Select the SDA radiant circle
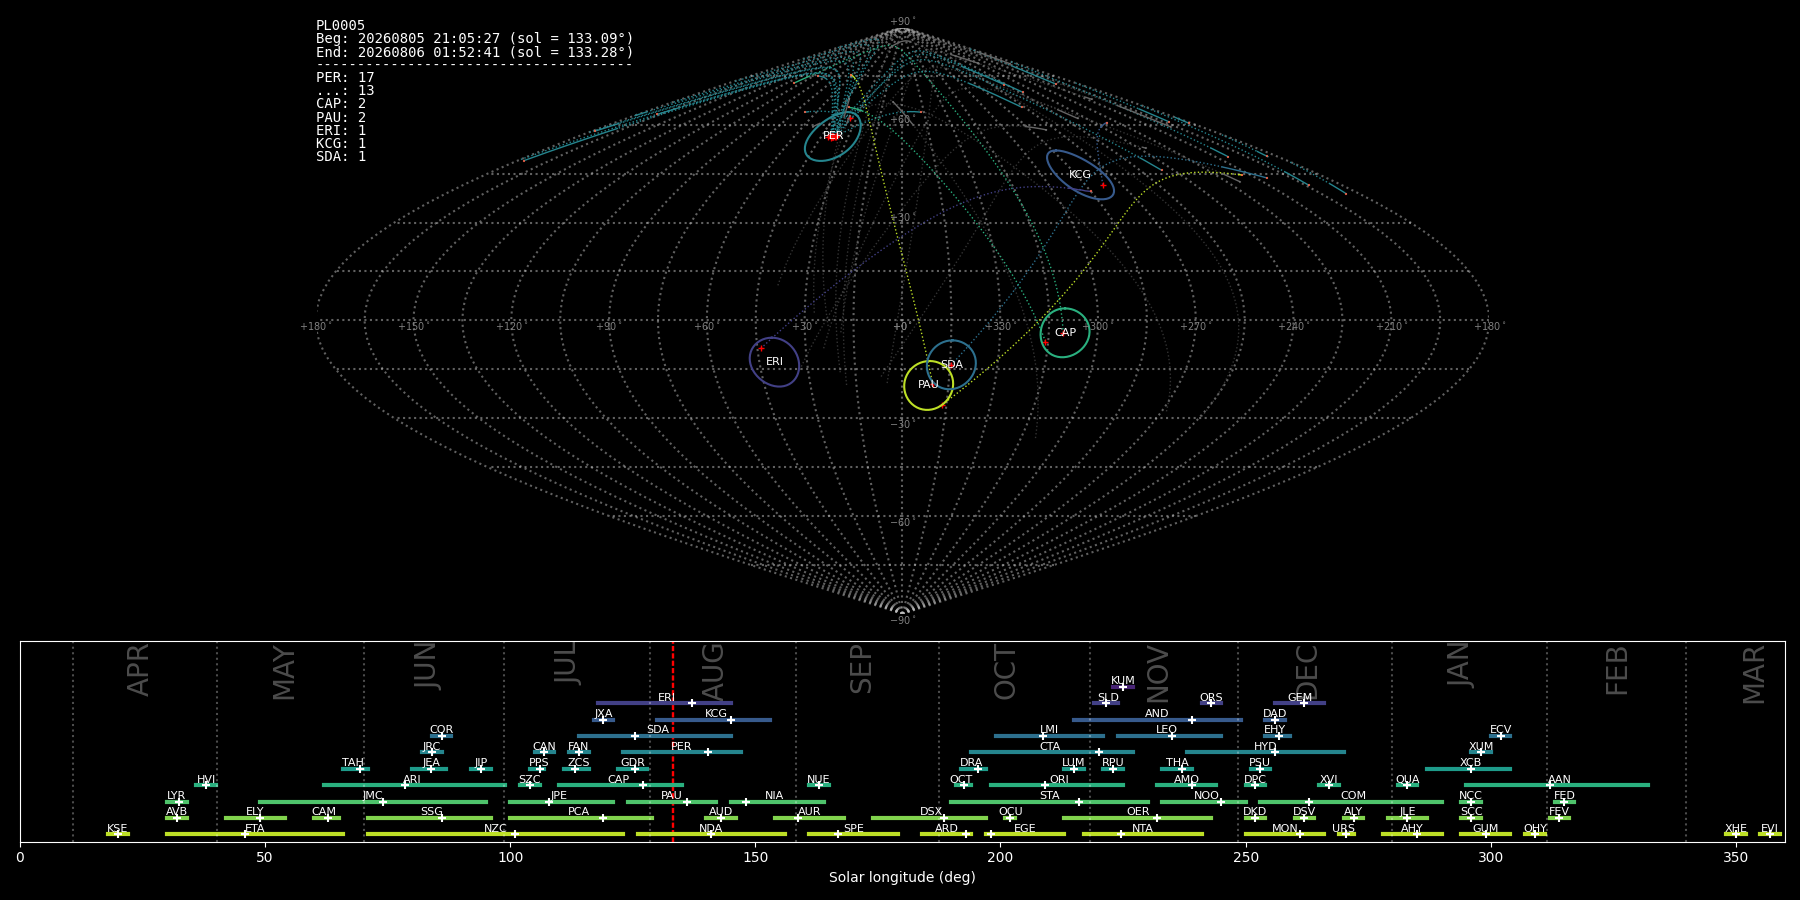 coord(951,365)
